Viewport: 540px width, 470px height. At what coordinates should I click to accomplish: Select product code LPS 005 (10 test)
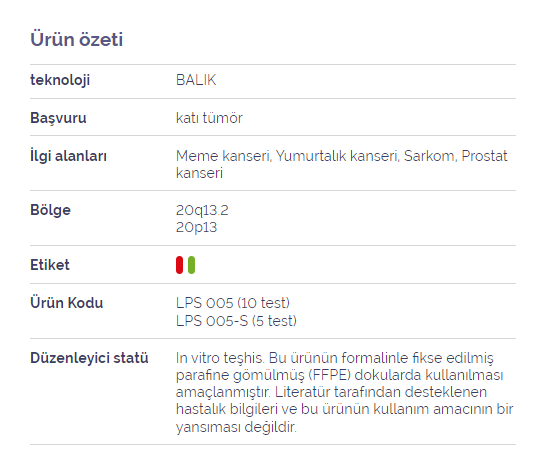pos(233,303)
